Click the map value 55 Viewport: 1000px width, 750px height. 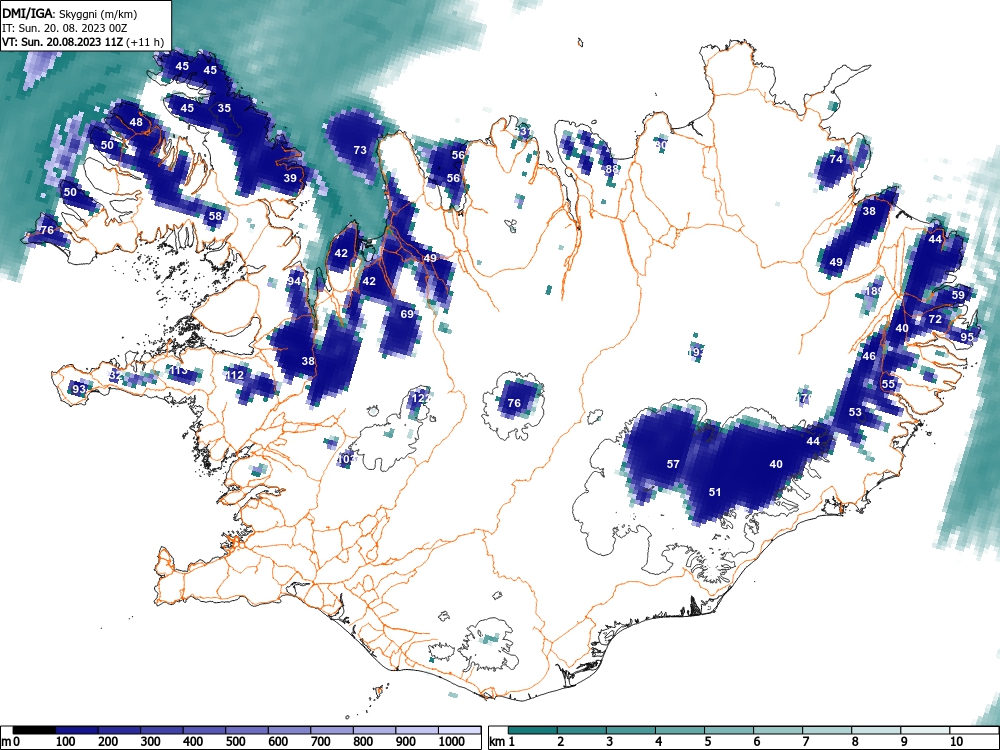888,384
